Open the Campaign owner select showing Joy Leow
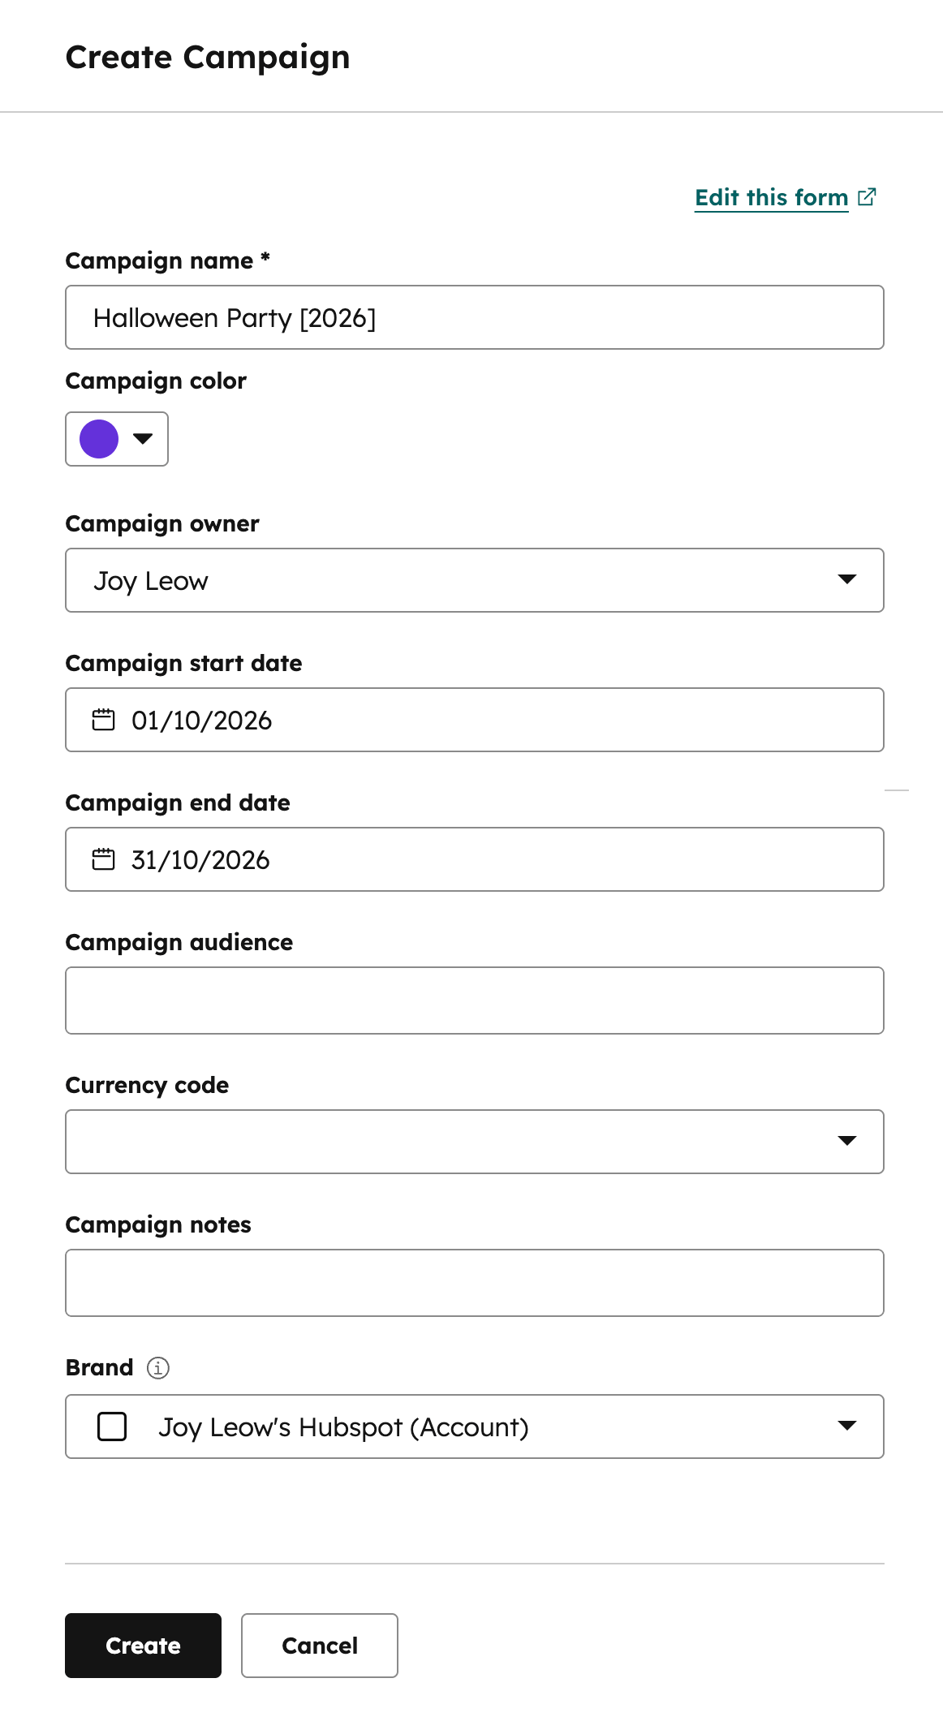 tap(474, 580)
